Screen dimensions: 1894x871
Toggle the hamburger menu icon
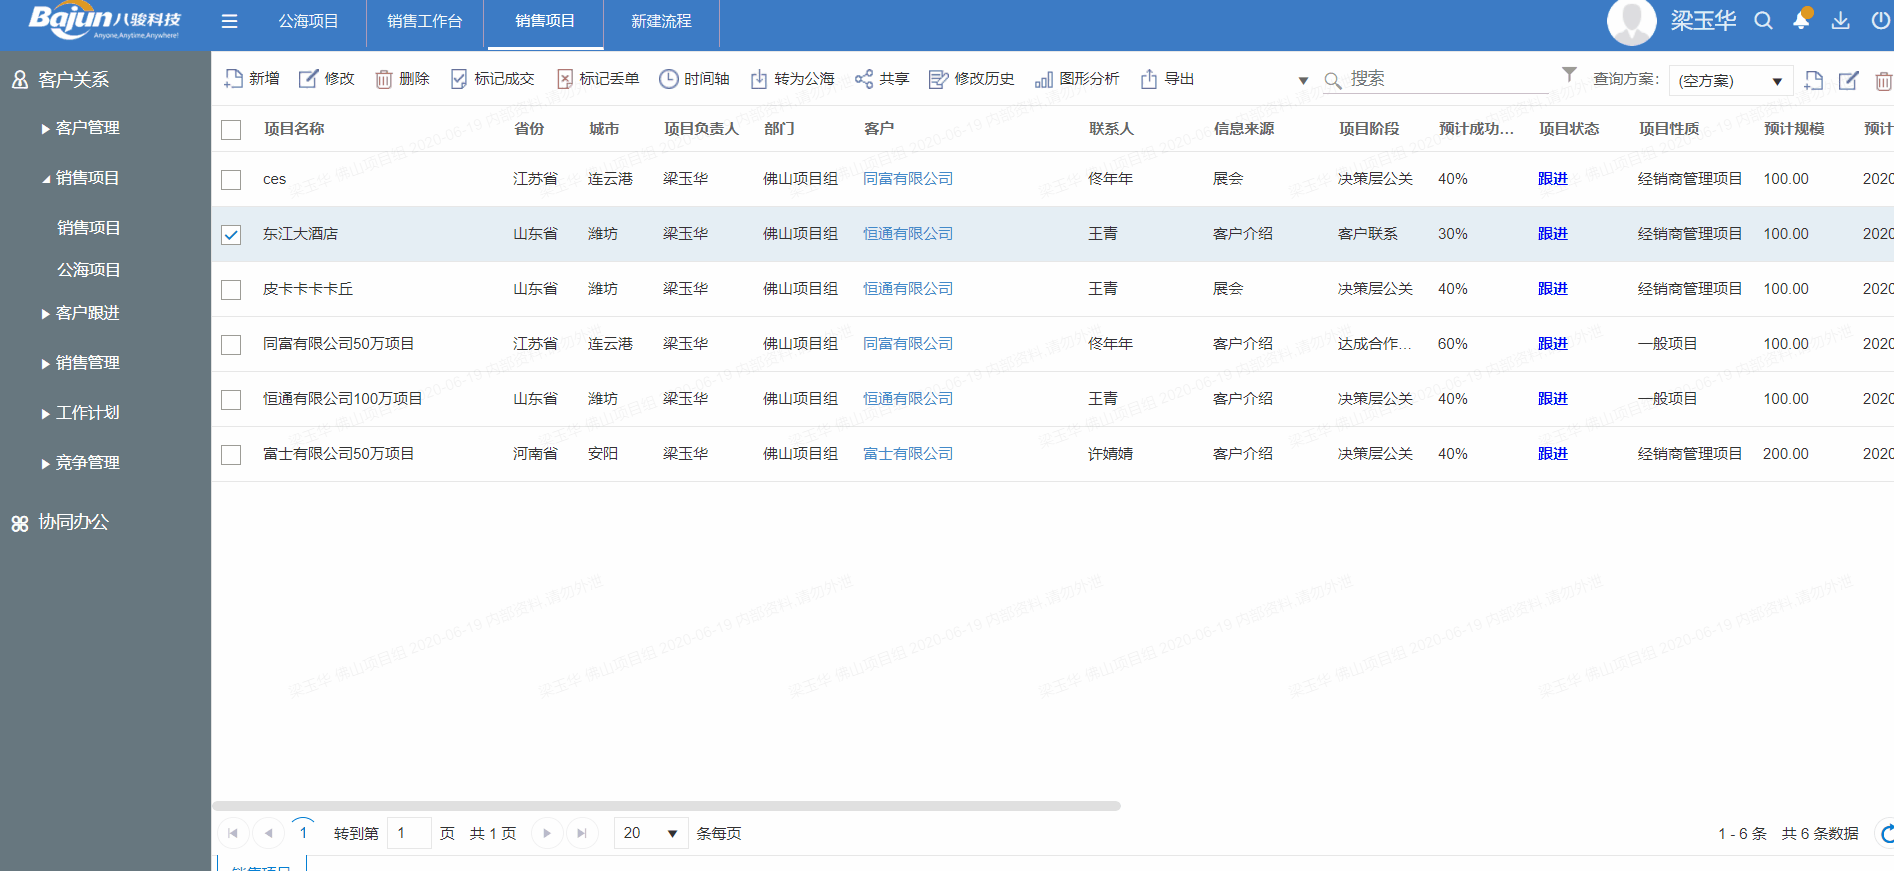(229, 21)
